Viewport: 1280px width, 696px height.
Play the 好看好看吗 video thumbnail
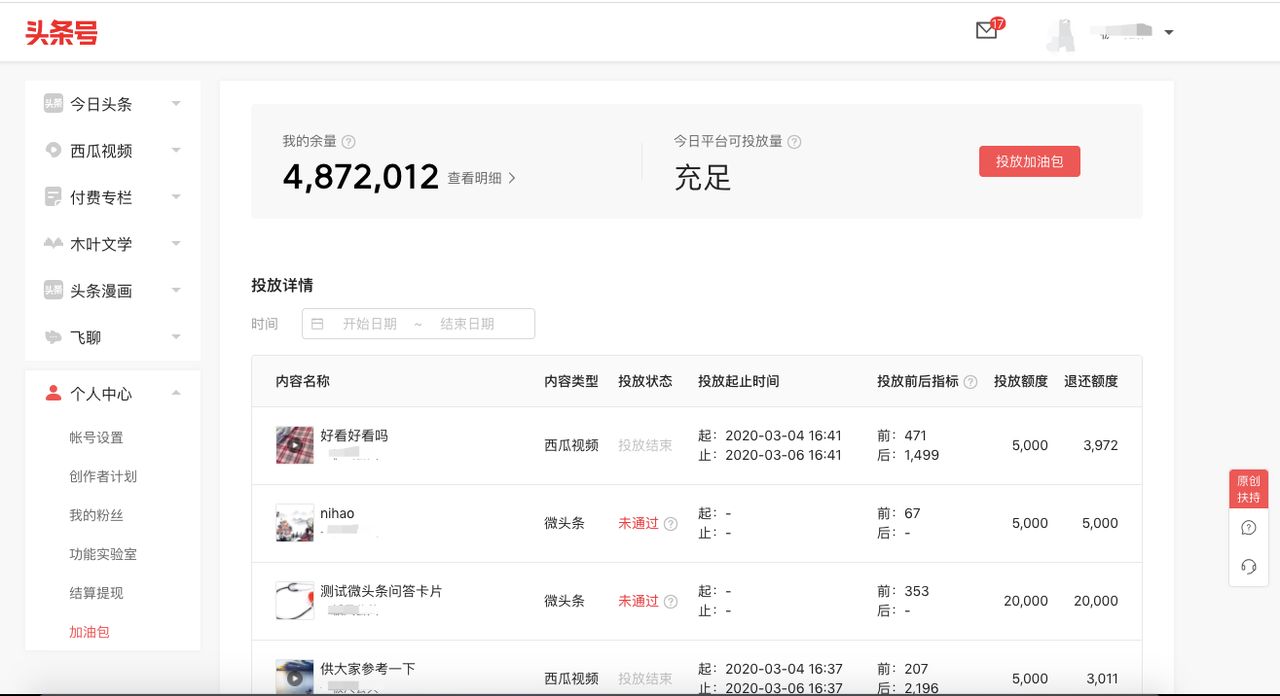coord(294,444)
